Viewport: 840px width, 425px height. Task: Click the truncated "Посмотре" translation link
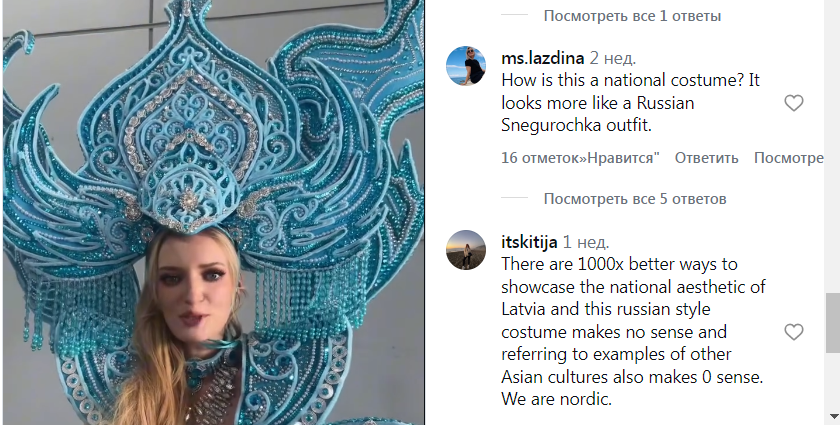click(x=788, y=158)
